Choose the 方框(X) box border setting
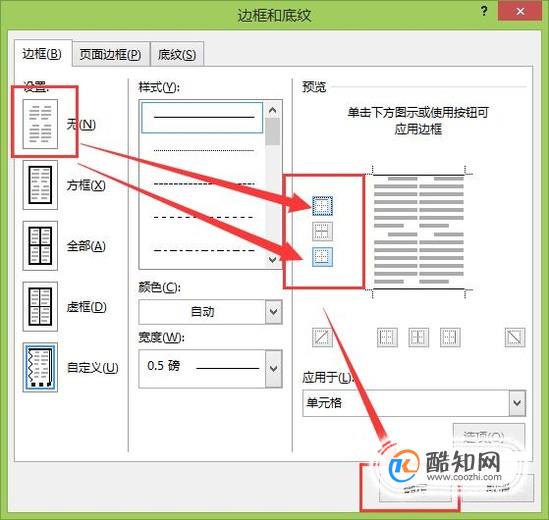This screenshot has width=549, height=520. (40, 185)
